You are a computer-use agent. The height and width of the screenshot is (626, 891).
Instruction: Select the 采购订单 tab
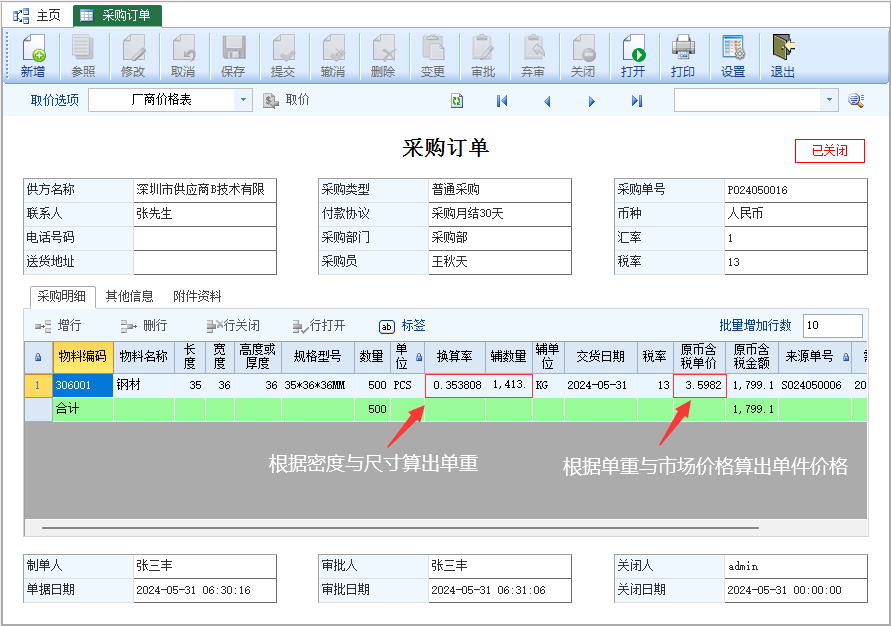click(x=117, y=15)
